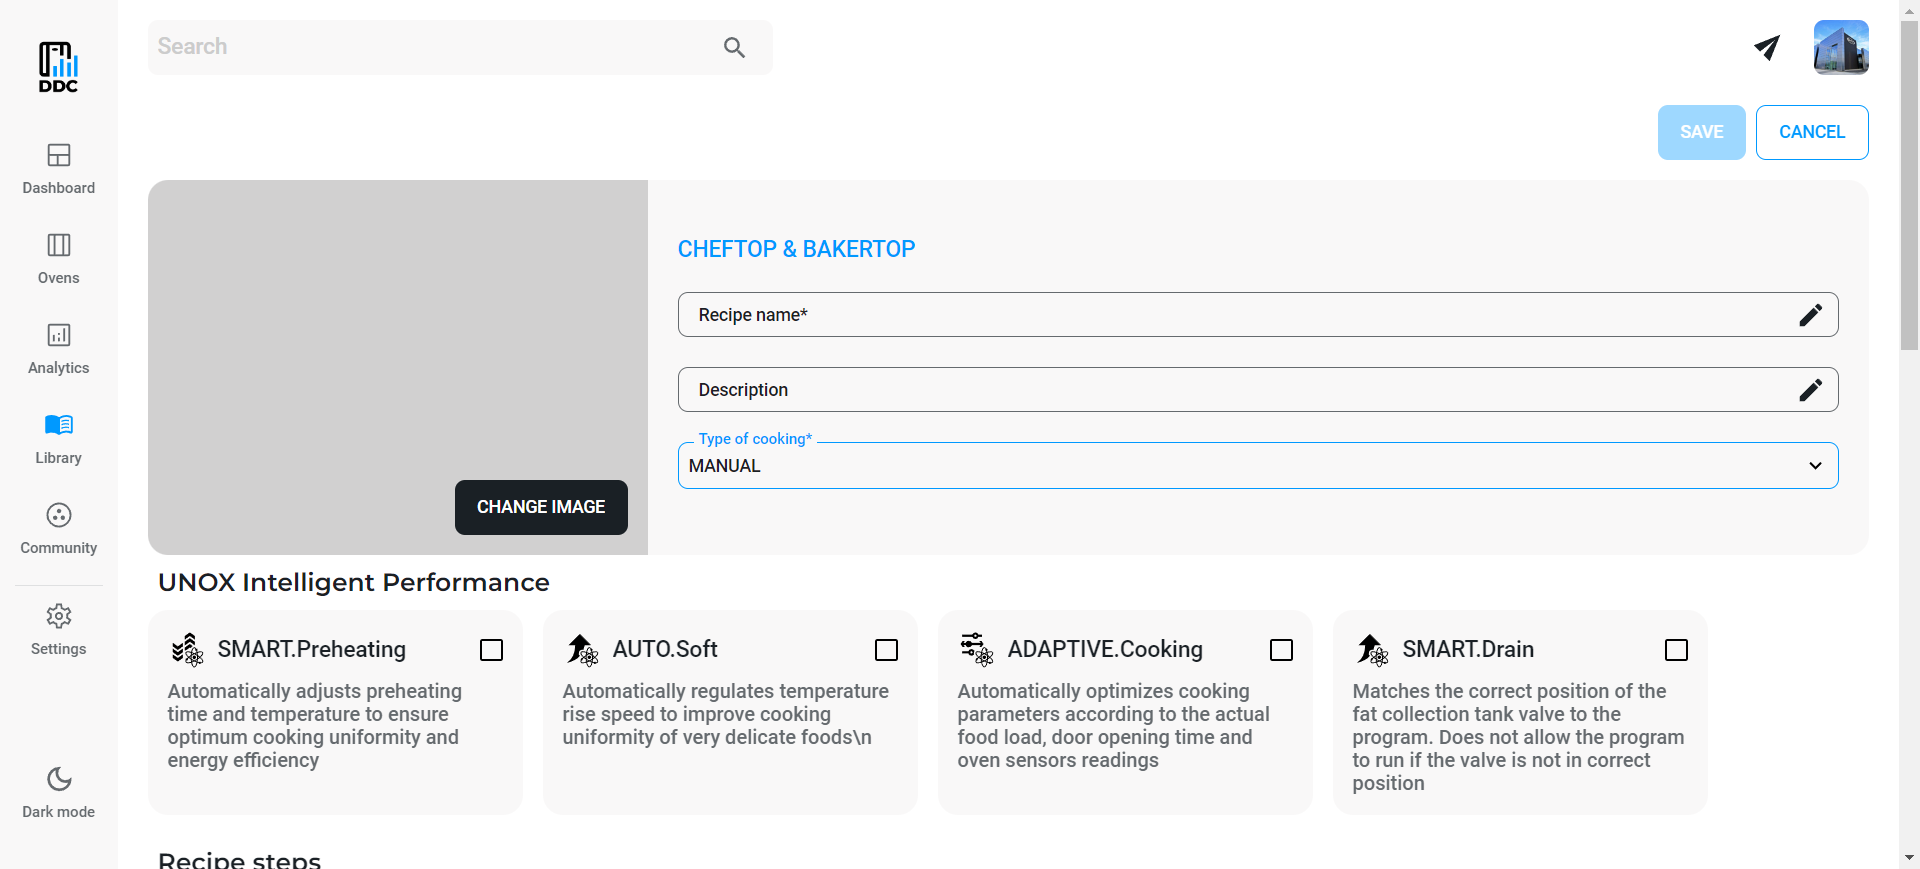Screen dimensions: 1920x869
Task: Open the Community menu item
Action: tap(59, 528)
